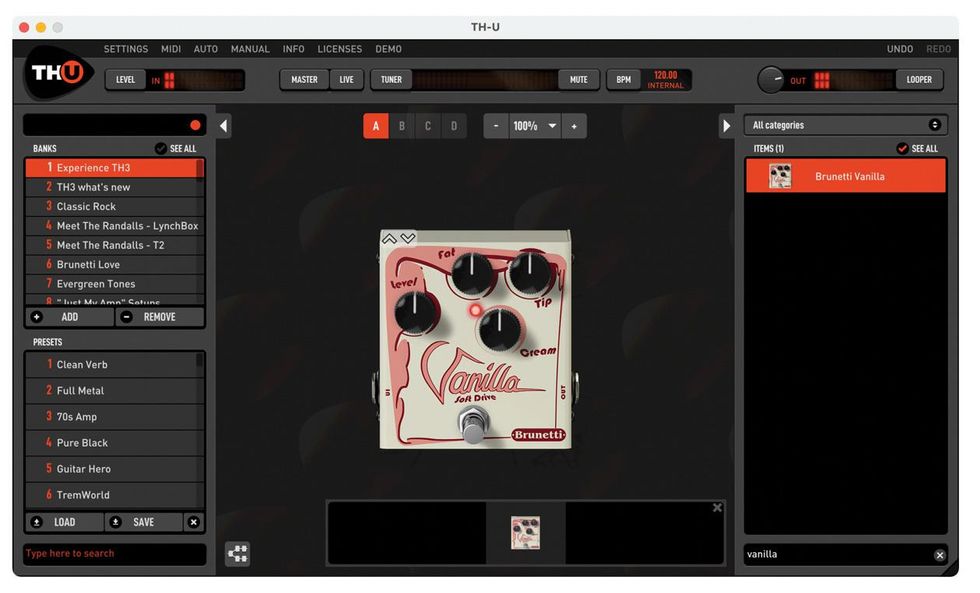Image resolution: width=980 pixels, height=593 pixels.
Task: Click the Brunetti logo on the pedal
Action: 538,435
